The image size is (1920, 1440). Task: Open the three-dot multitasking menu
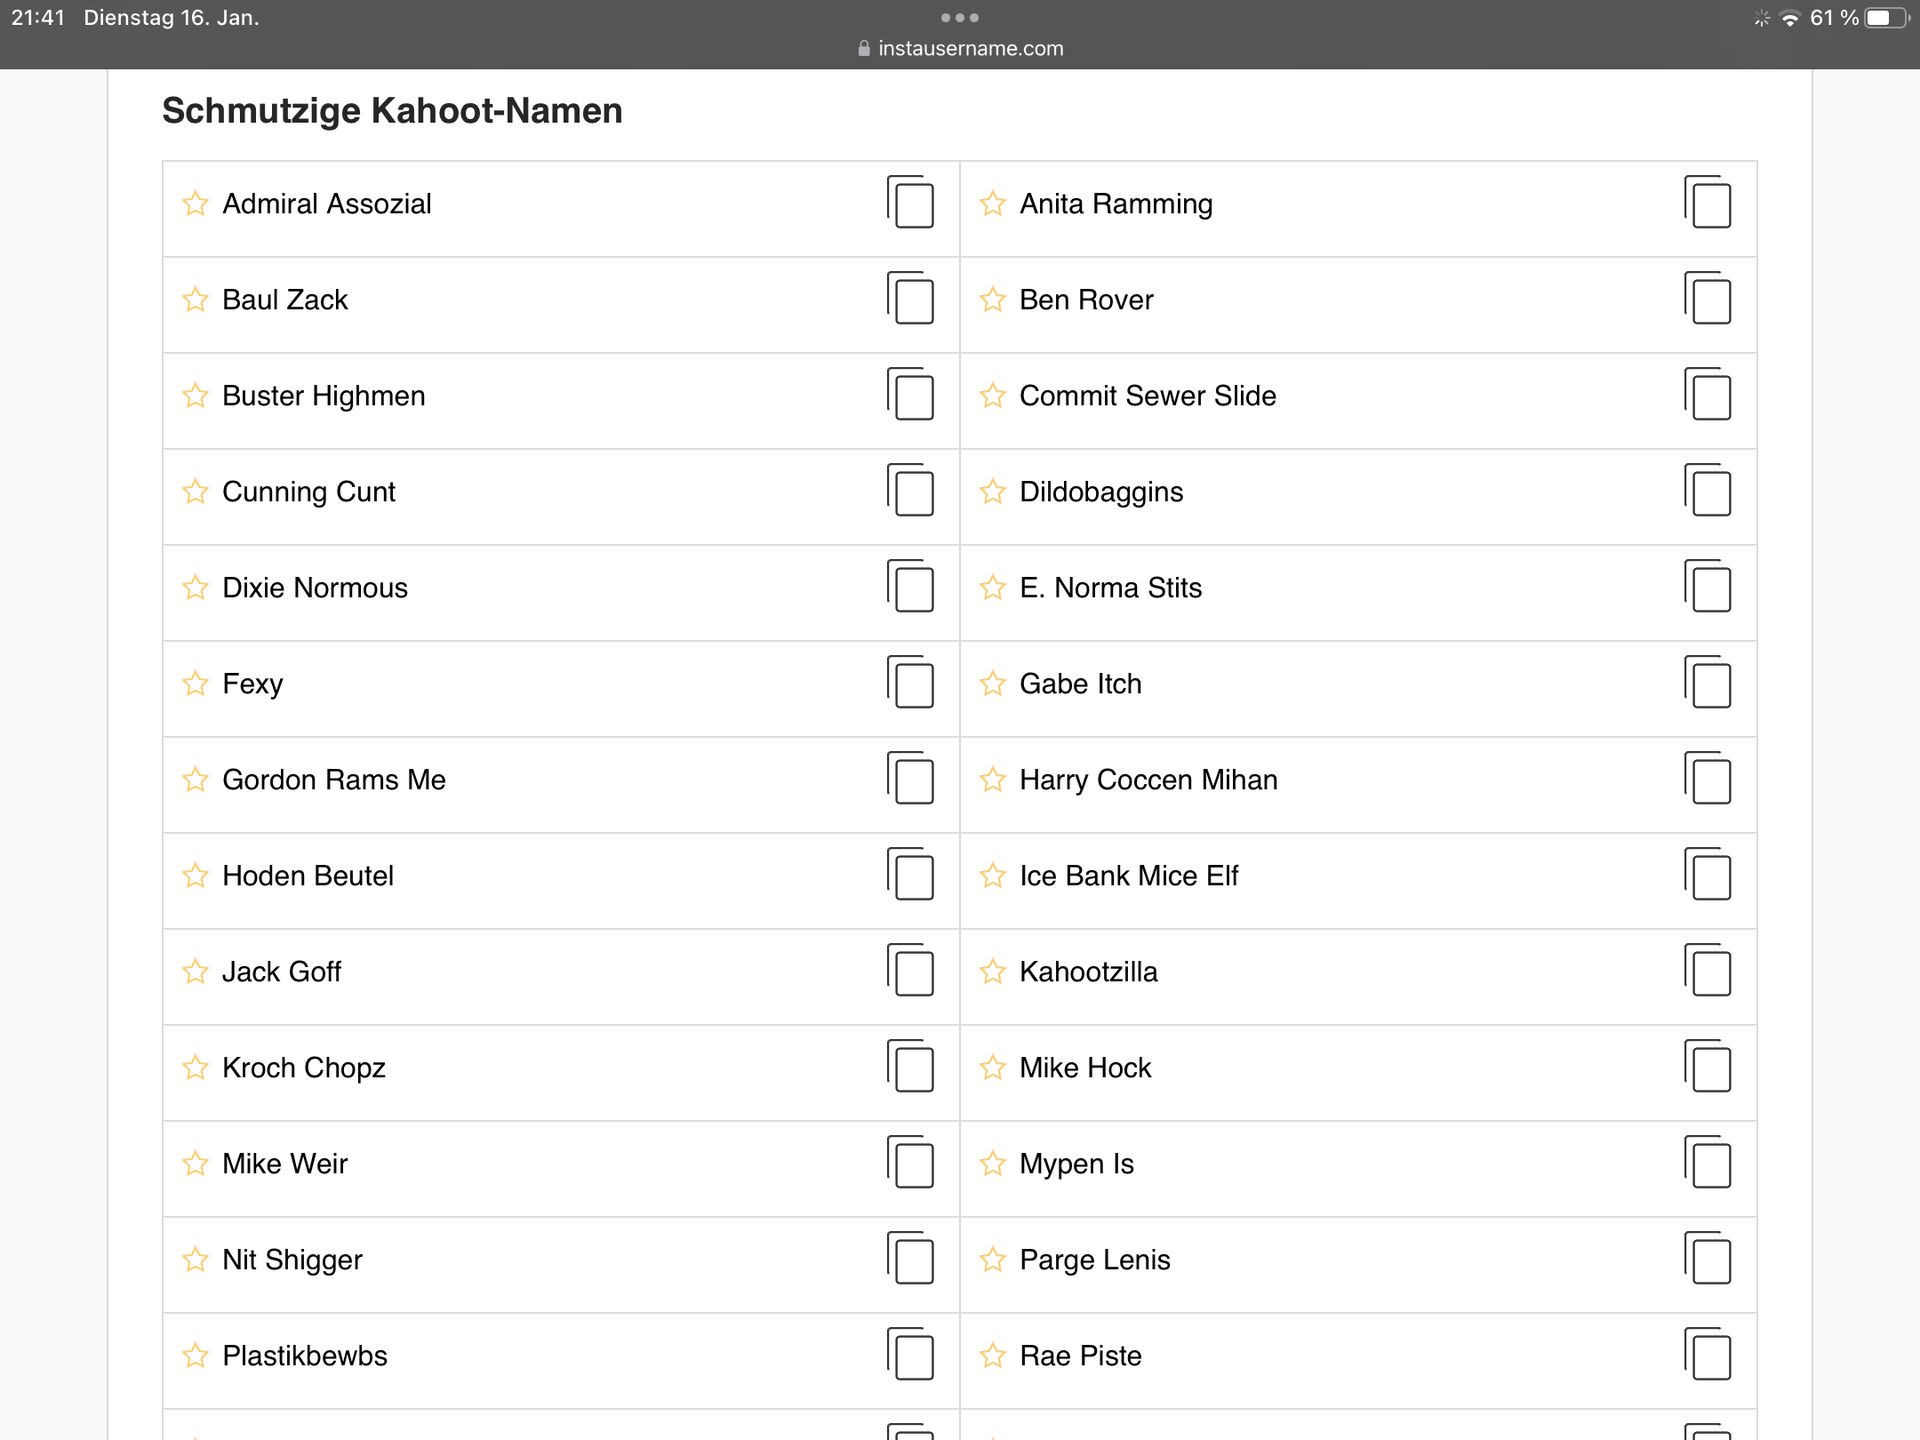coord(959,18)
